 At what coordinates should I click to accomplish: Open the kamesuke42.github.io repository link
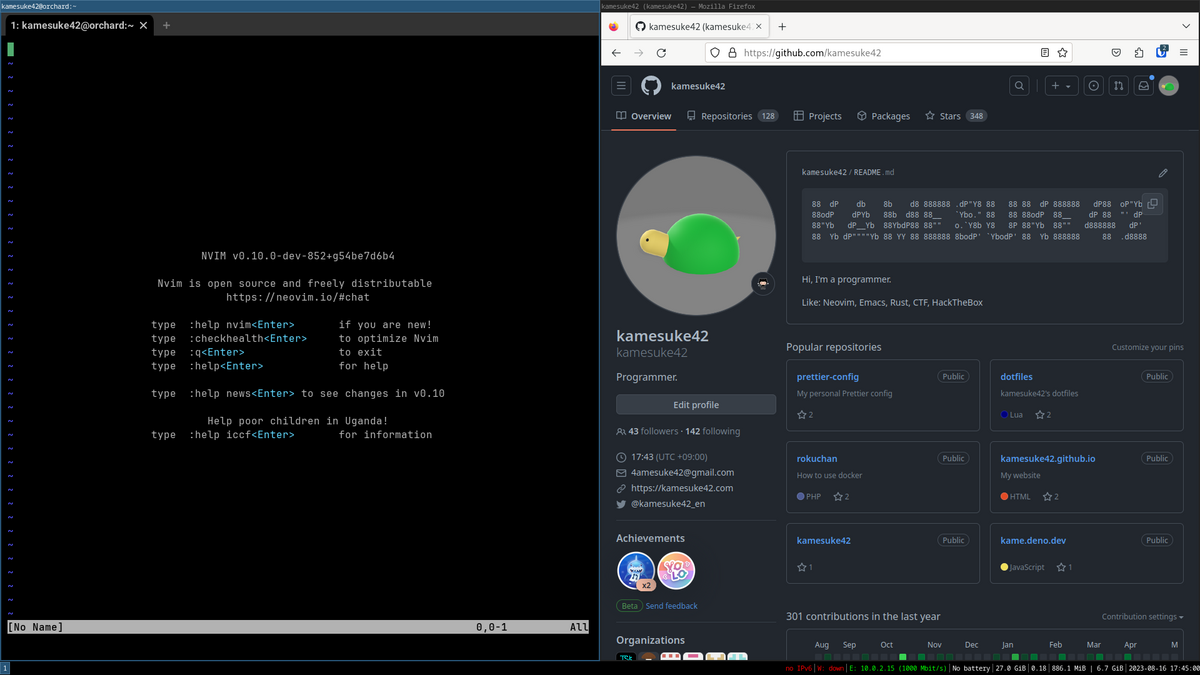[1048, 459]
